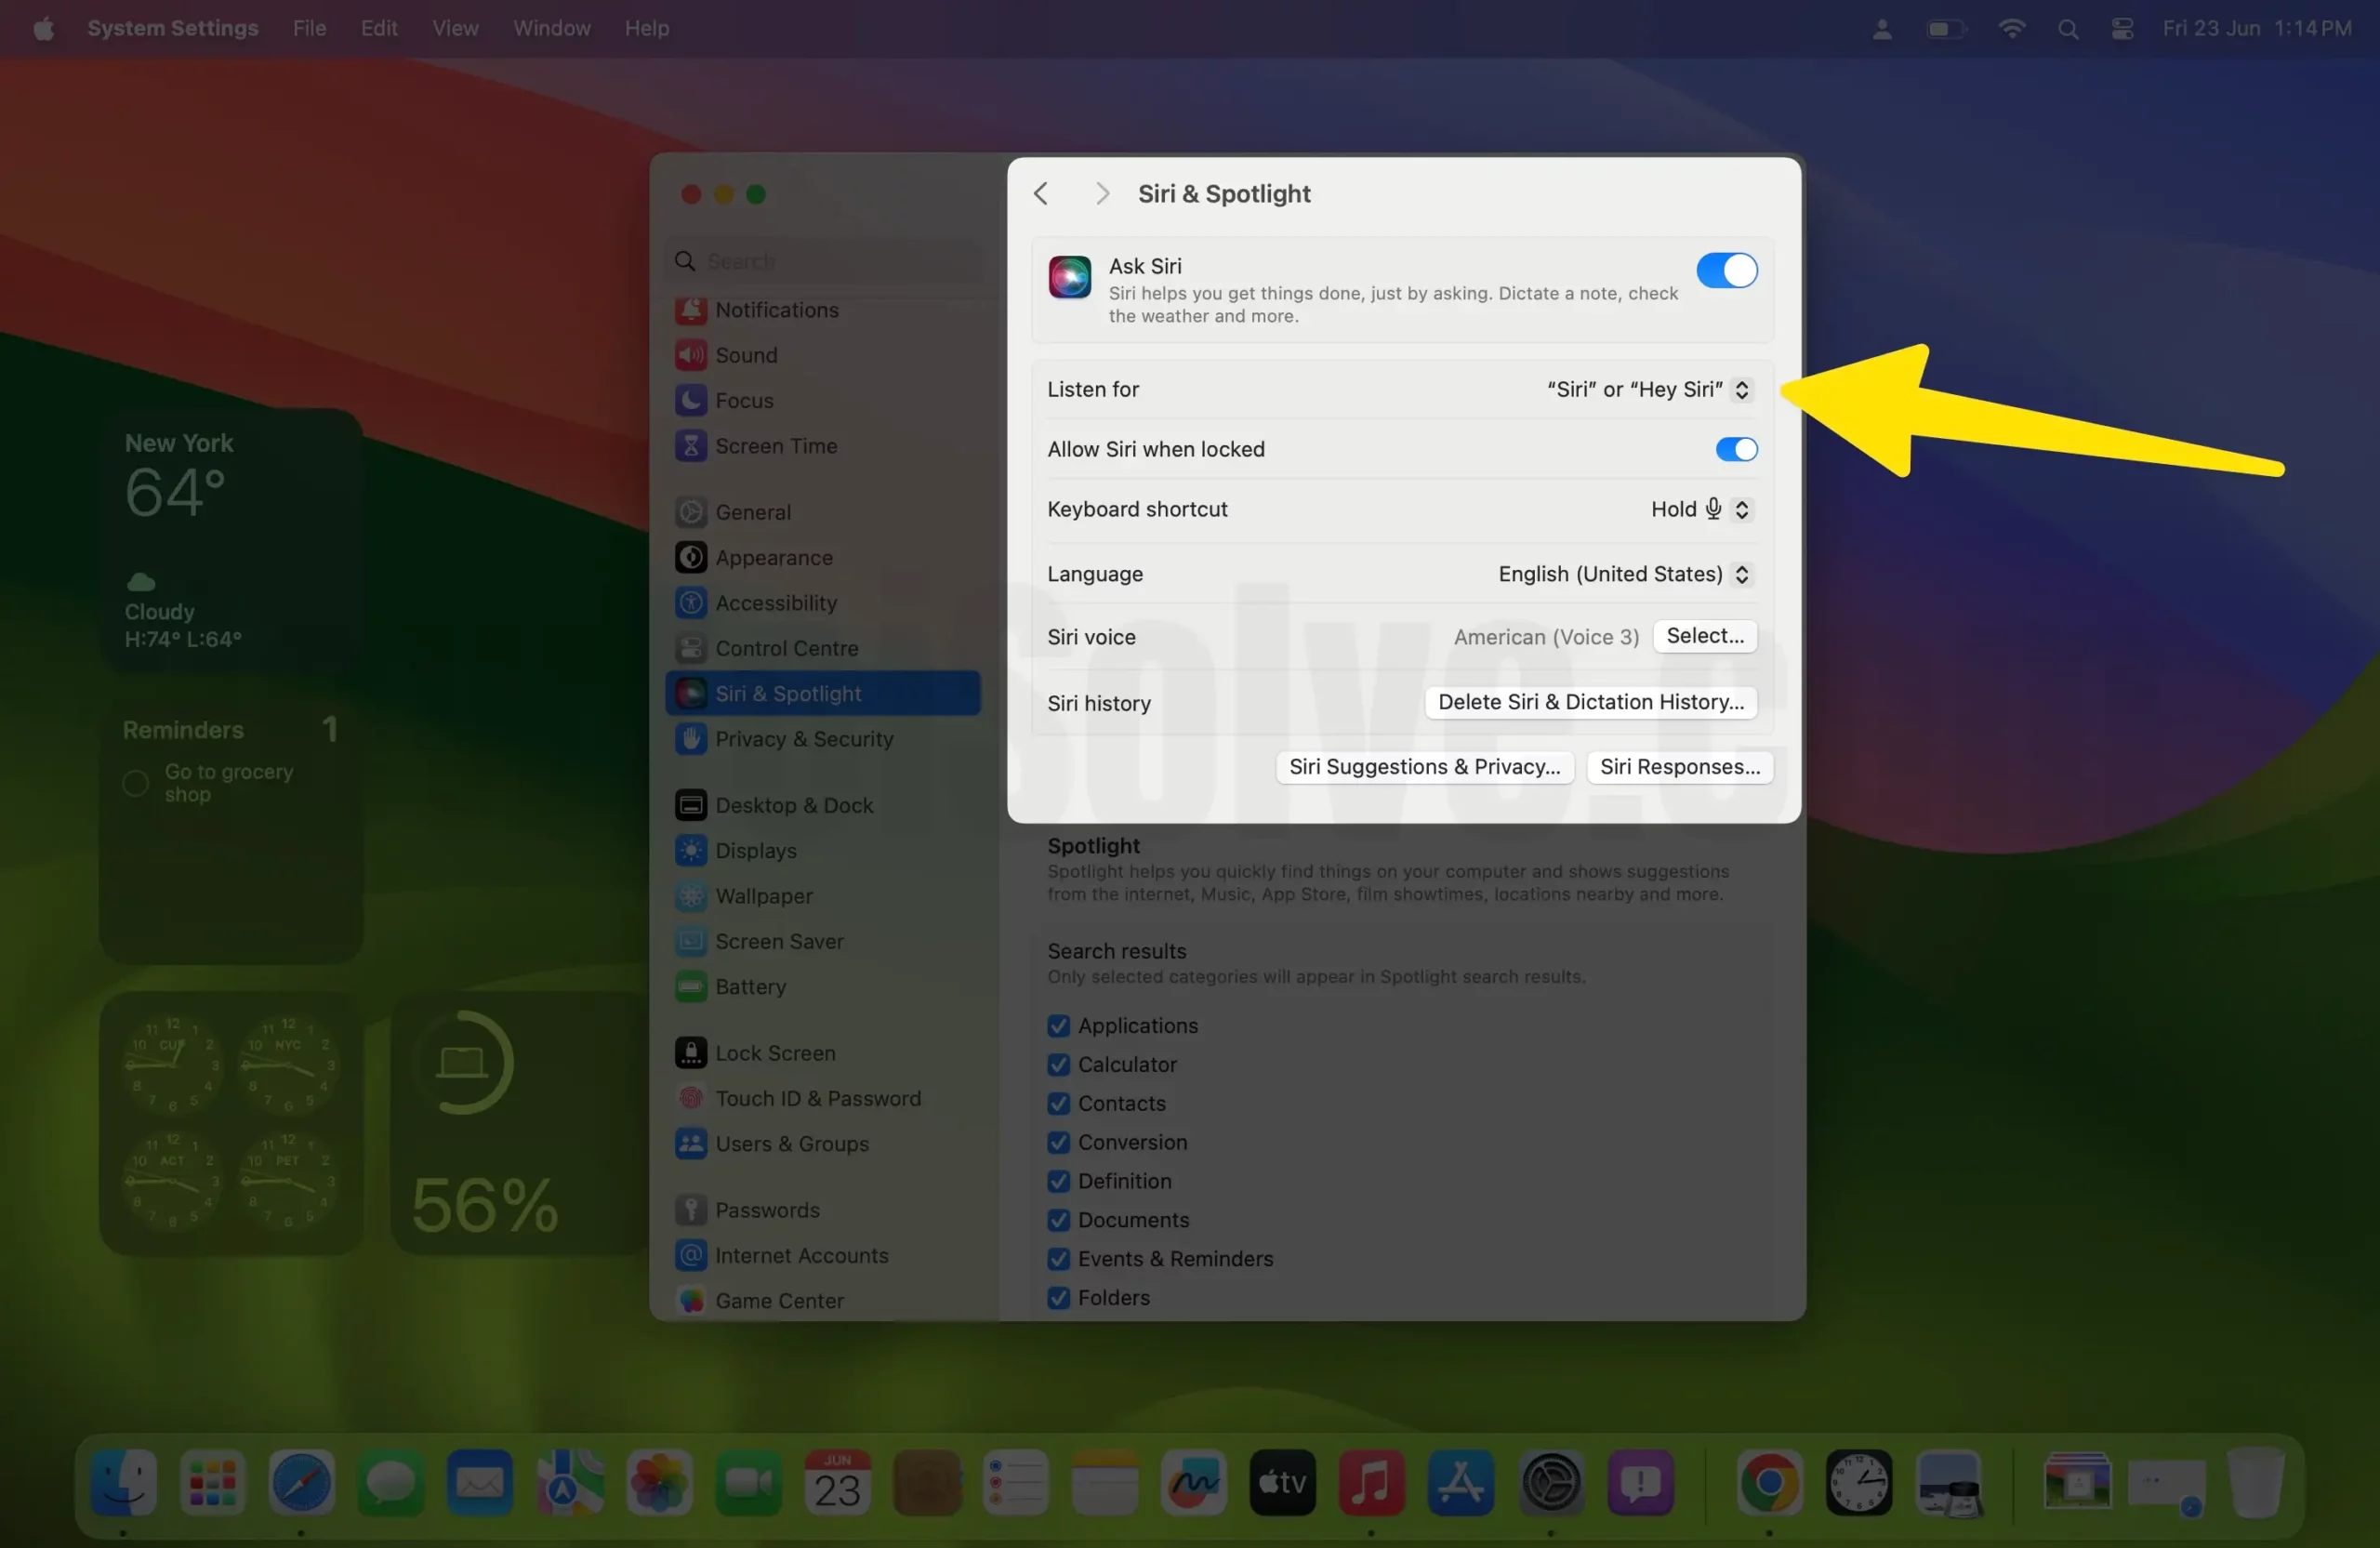The height and width of the screenshot is (1548, 2380).
Task: Open Wallpaper settings
Action: click(822, 896)
